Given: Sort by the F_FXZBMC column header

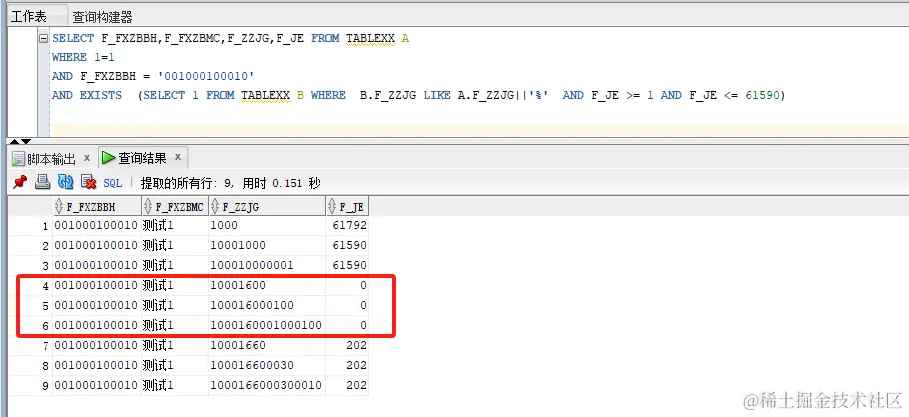Looking at the screenshot, I should tap(175, 206).
